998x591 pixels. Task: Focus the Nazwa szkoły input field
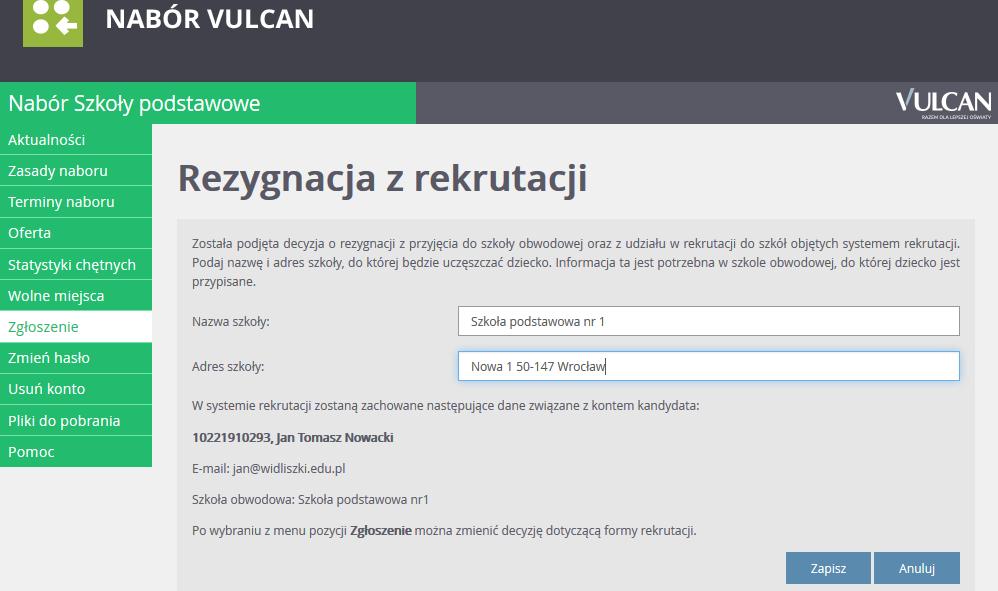pos(708,321)
